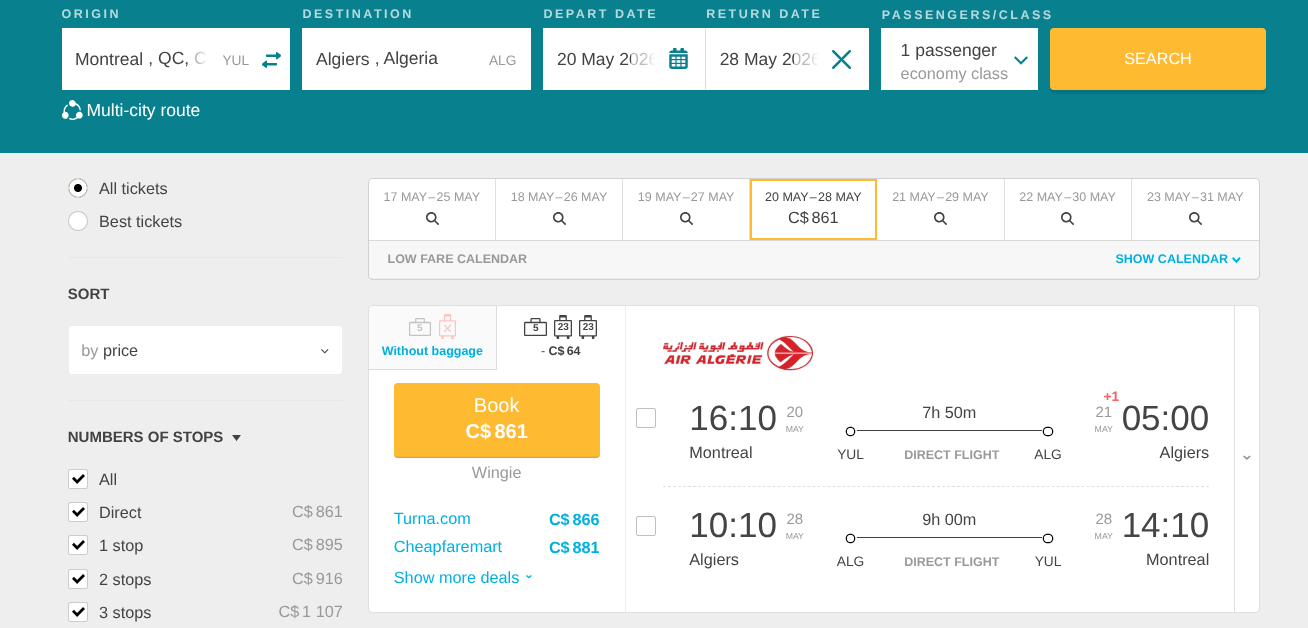
Task: Swap origin and destination arrows icon
Action: [271, 60]
